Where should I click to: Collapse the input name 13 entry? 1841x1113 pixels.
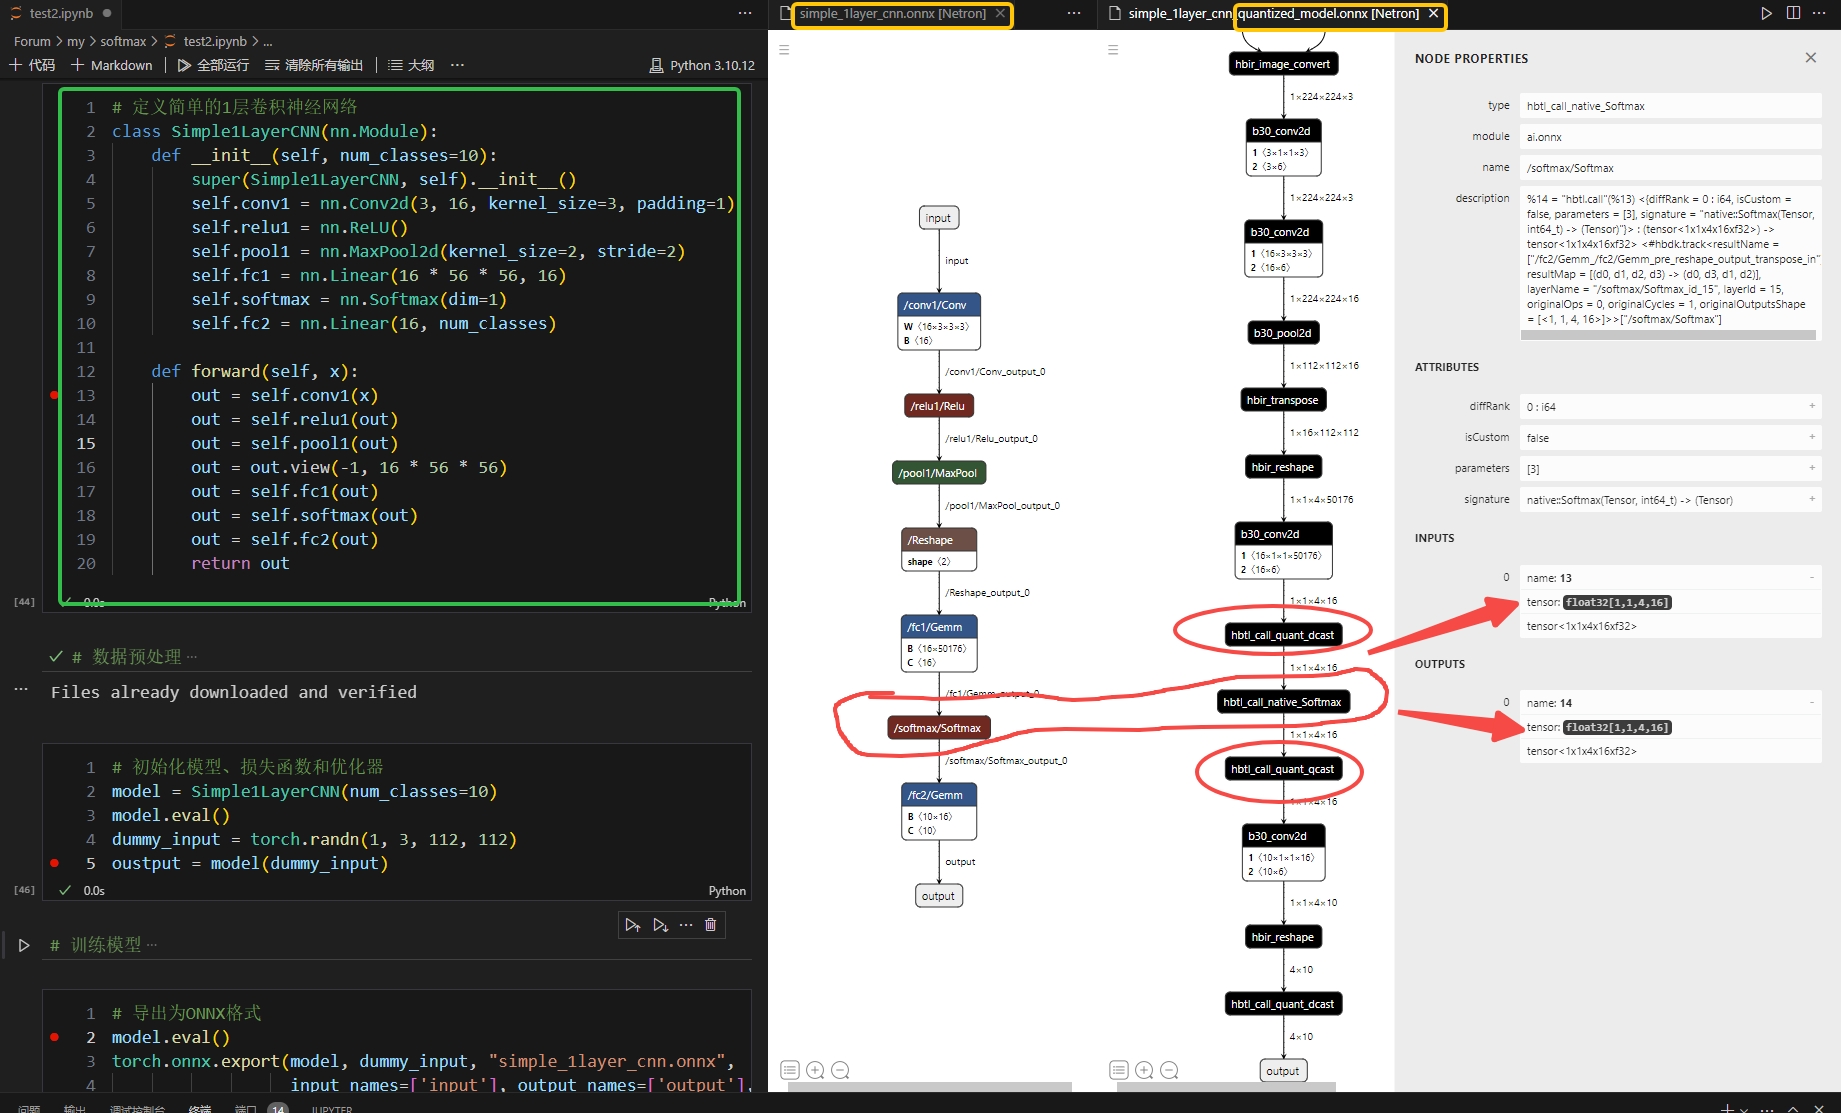(1811, 577)
